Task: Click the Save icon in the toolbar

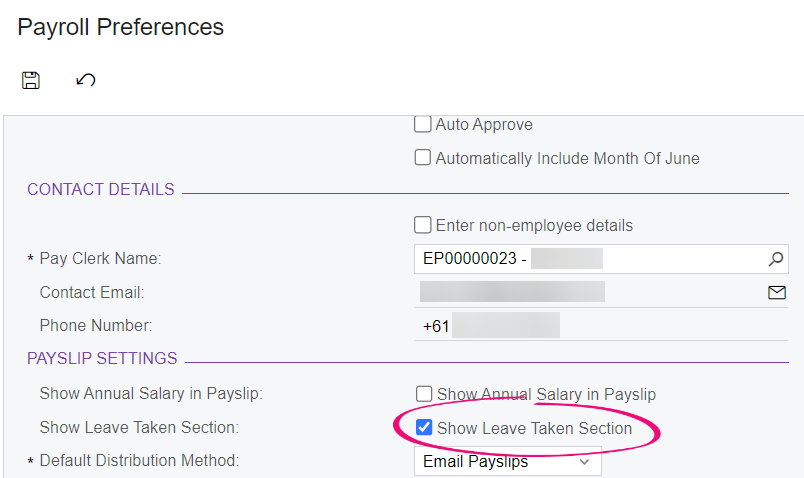Action: pos(31,80)
